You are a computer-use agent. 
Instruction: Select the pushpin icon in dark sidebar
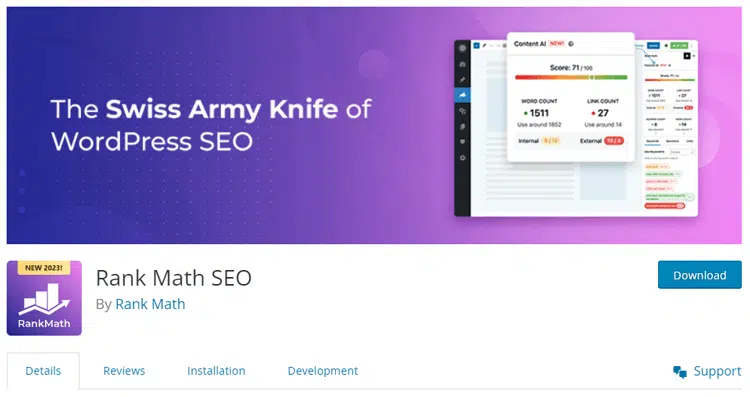(x=462, y=80)
